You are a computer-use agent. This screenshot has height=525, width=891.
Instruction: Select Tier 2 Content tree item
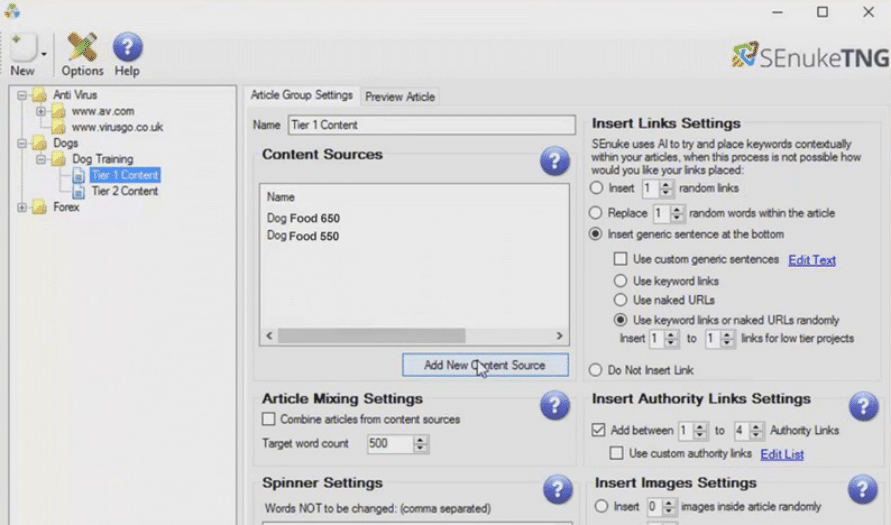[x=124, y=191]
